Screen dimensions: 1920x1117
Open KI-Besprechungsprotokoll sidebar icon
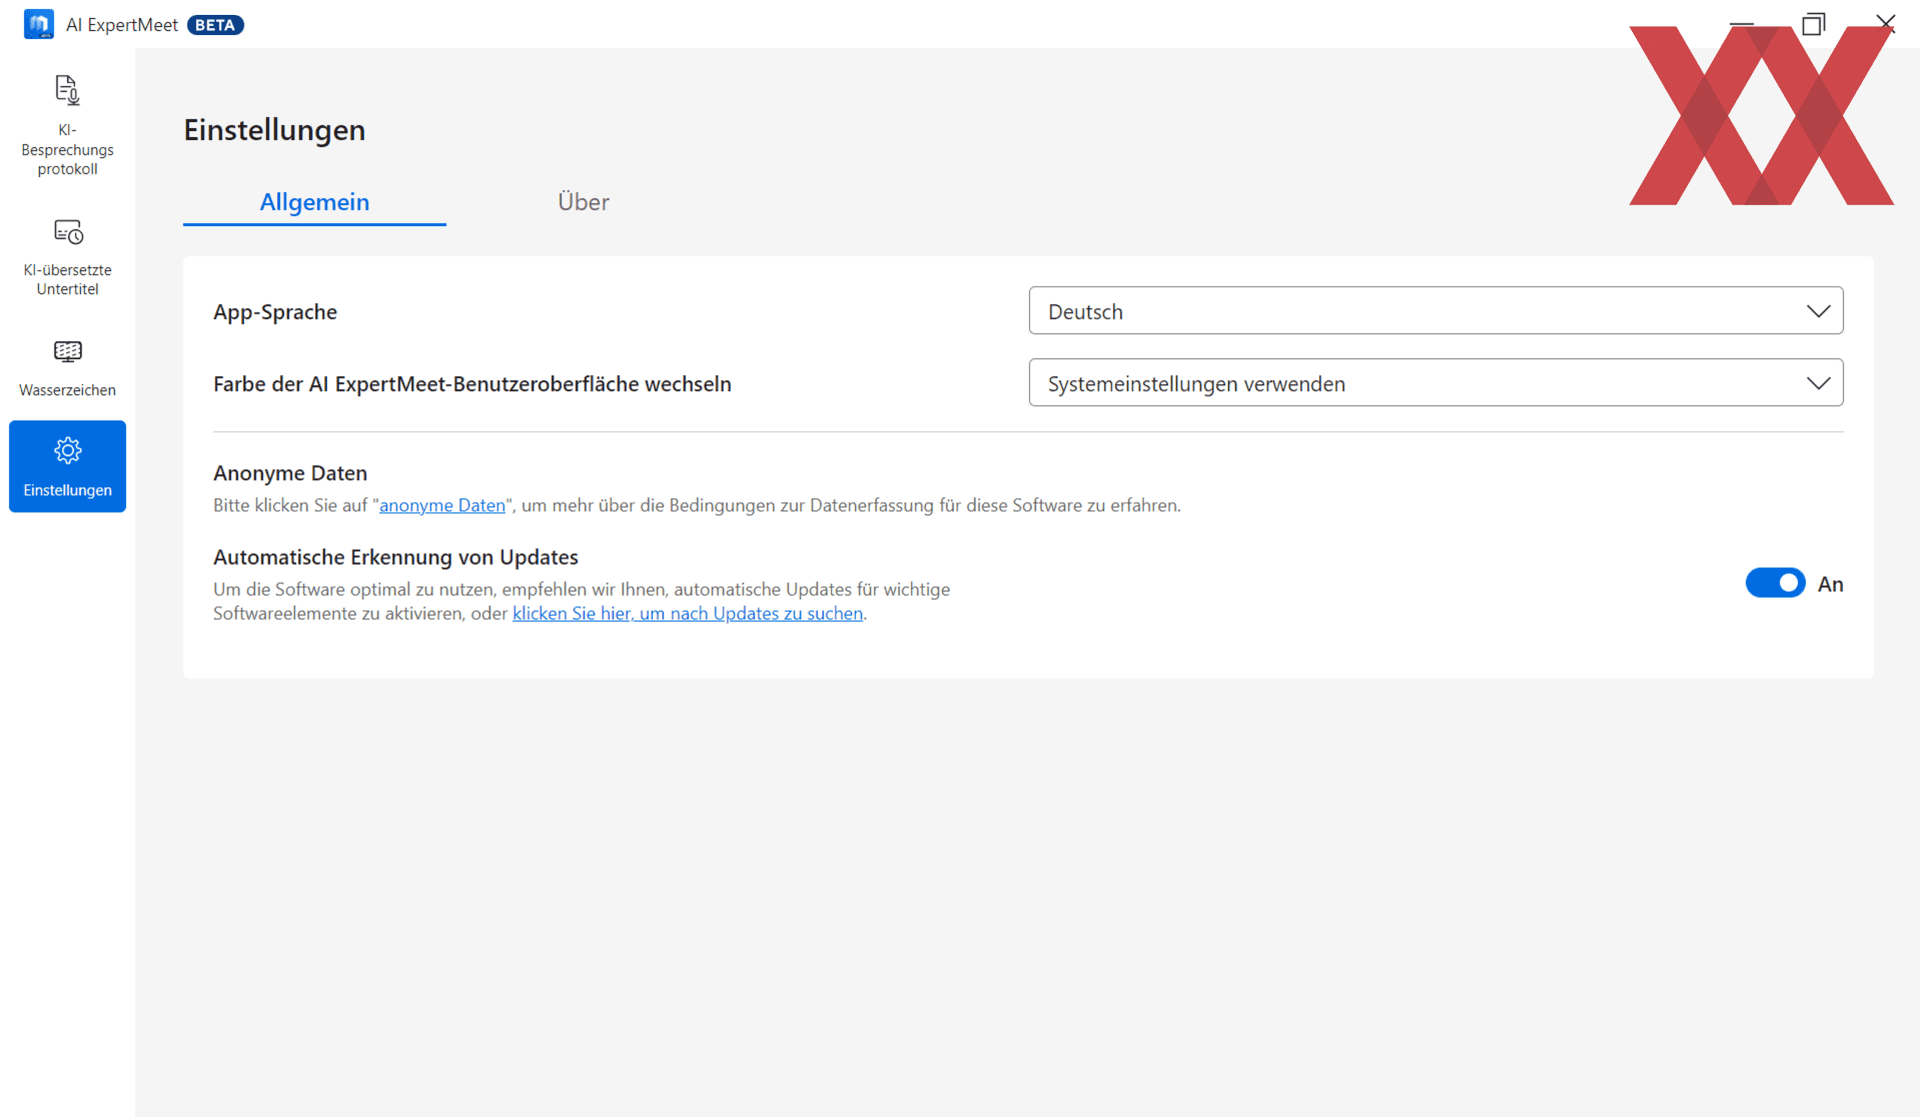67,91
